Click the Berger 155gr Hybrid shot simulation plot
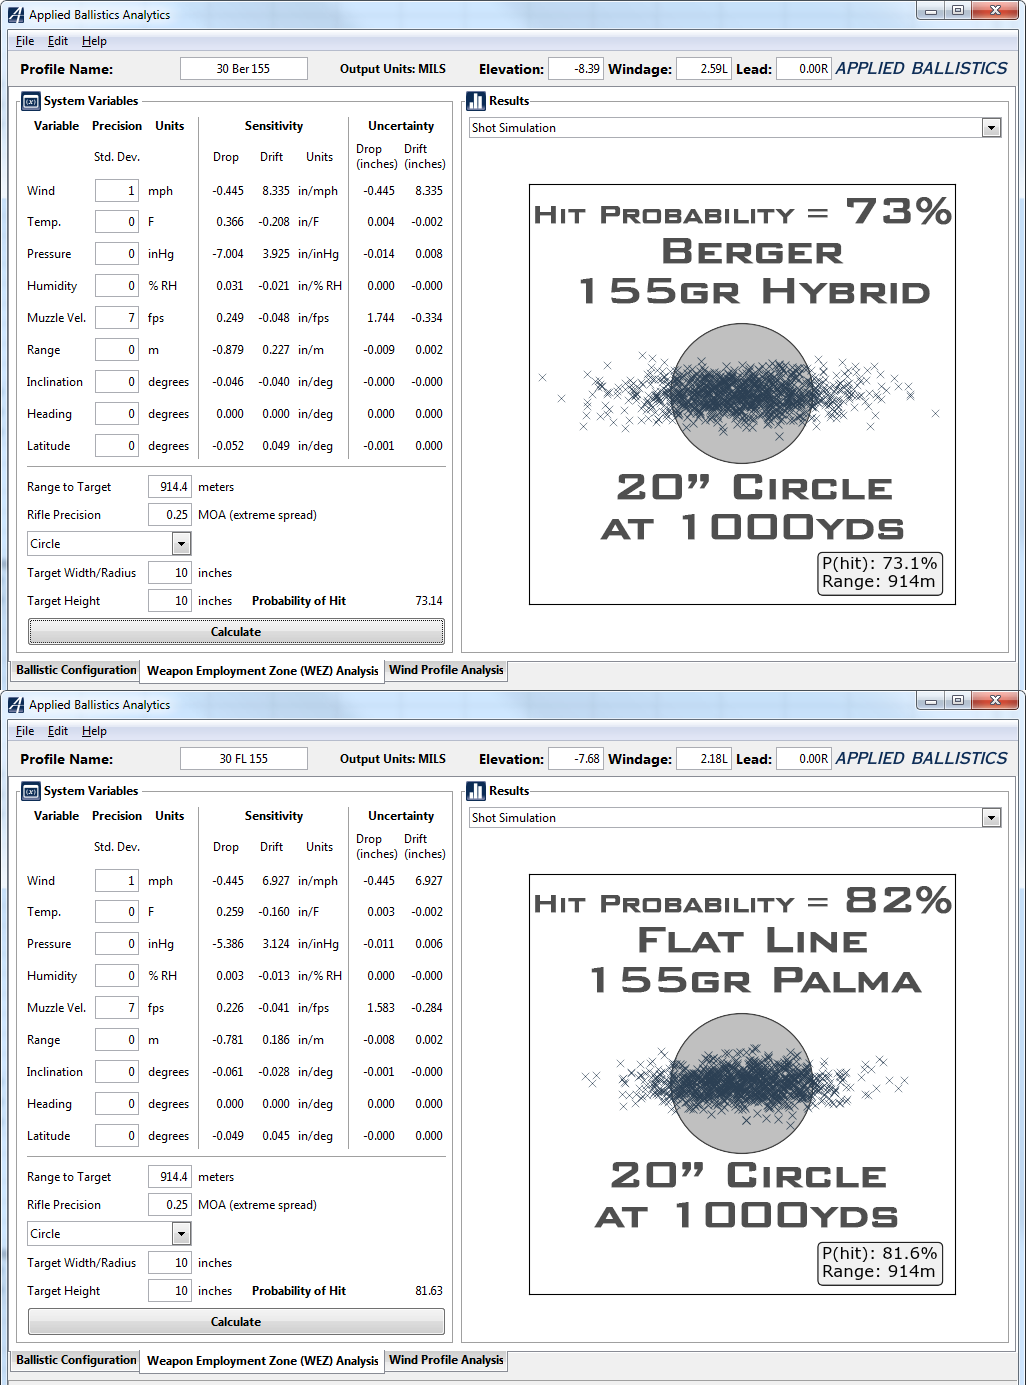The width and height of the screenshot is (1026, 1385). 742,394
